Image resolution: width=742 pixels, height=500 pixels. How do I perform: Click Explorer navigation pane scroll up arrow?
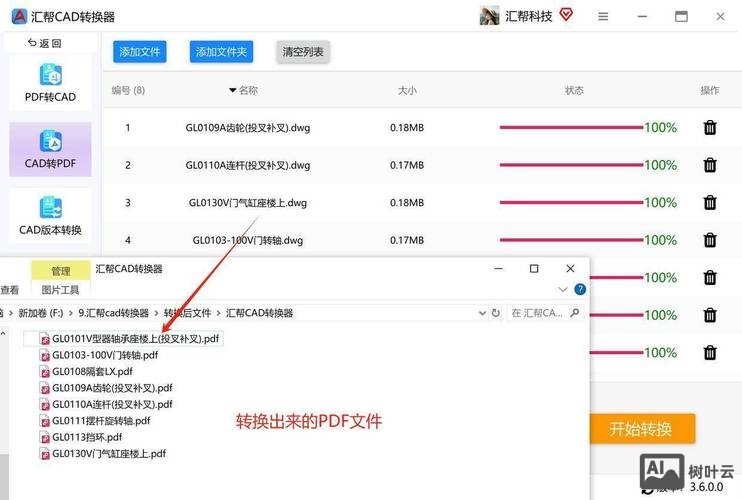(x=3, y=334)
